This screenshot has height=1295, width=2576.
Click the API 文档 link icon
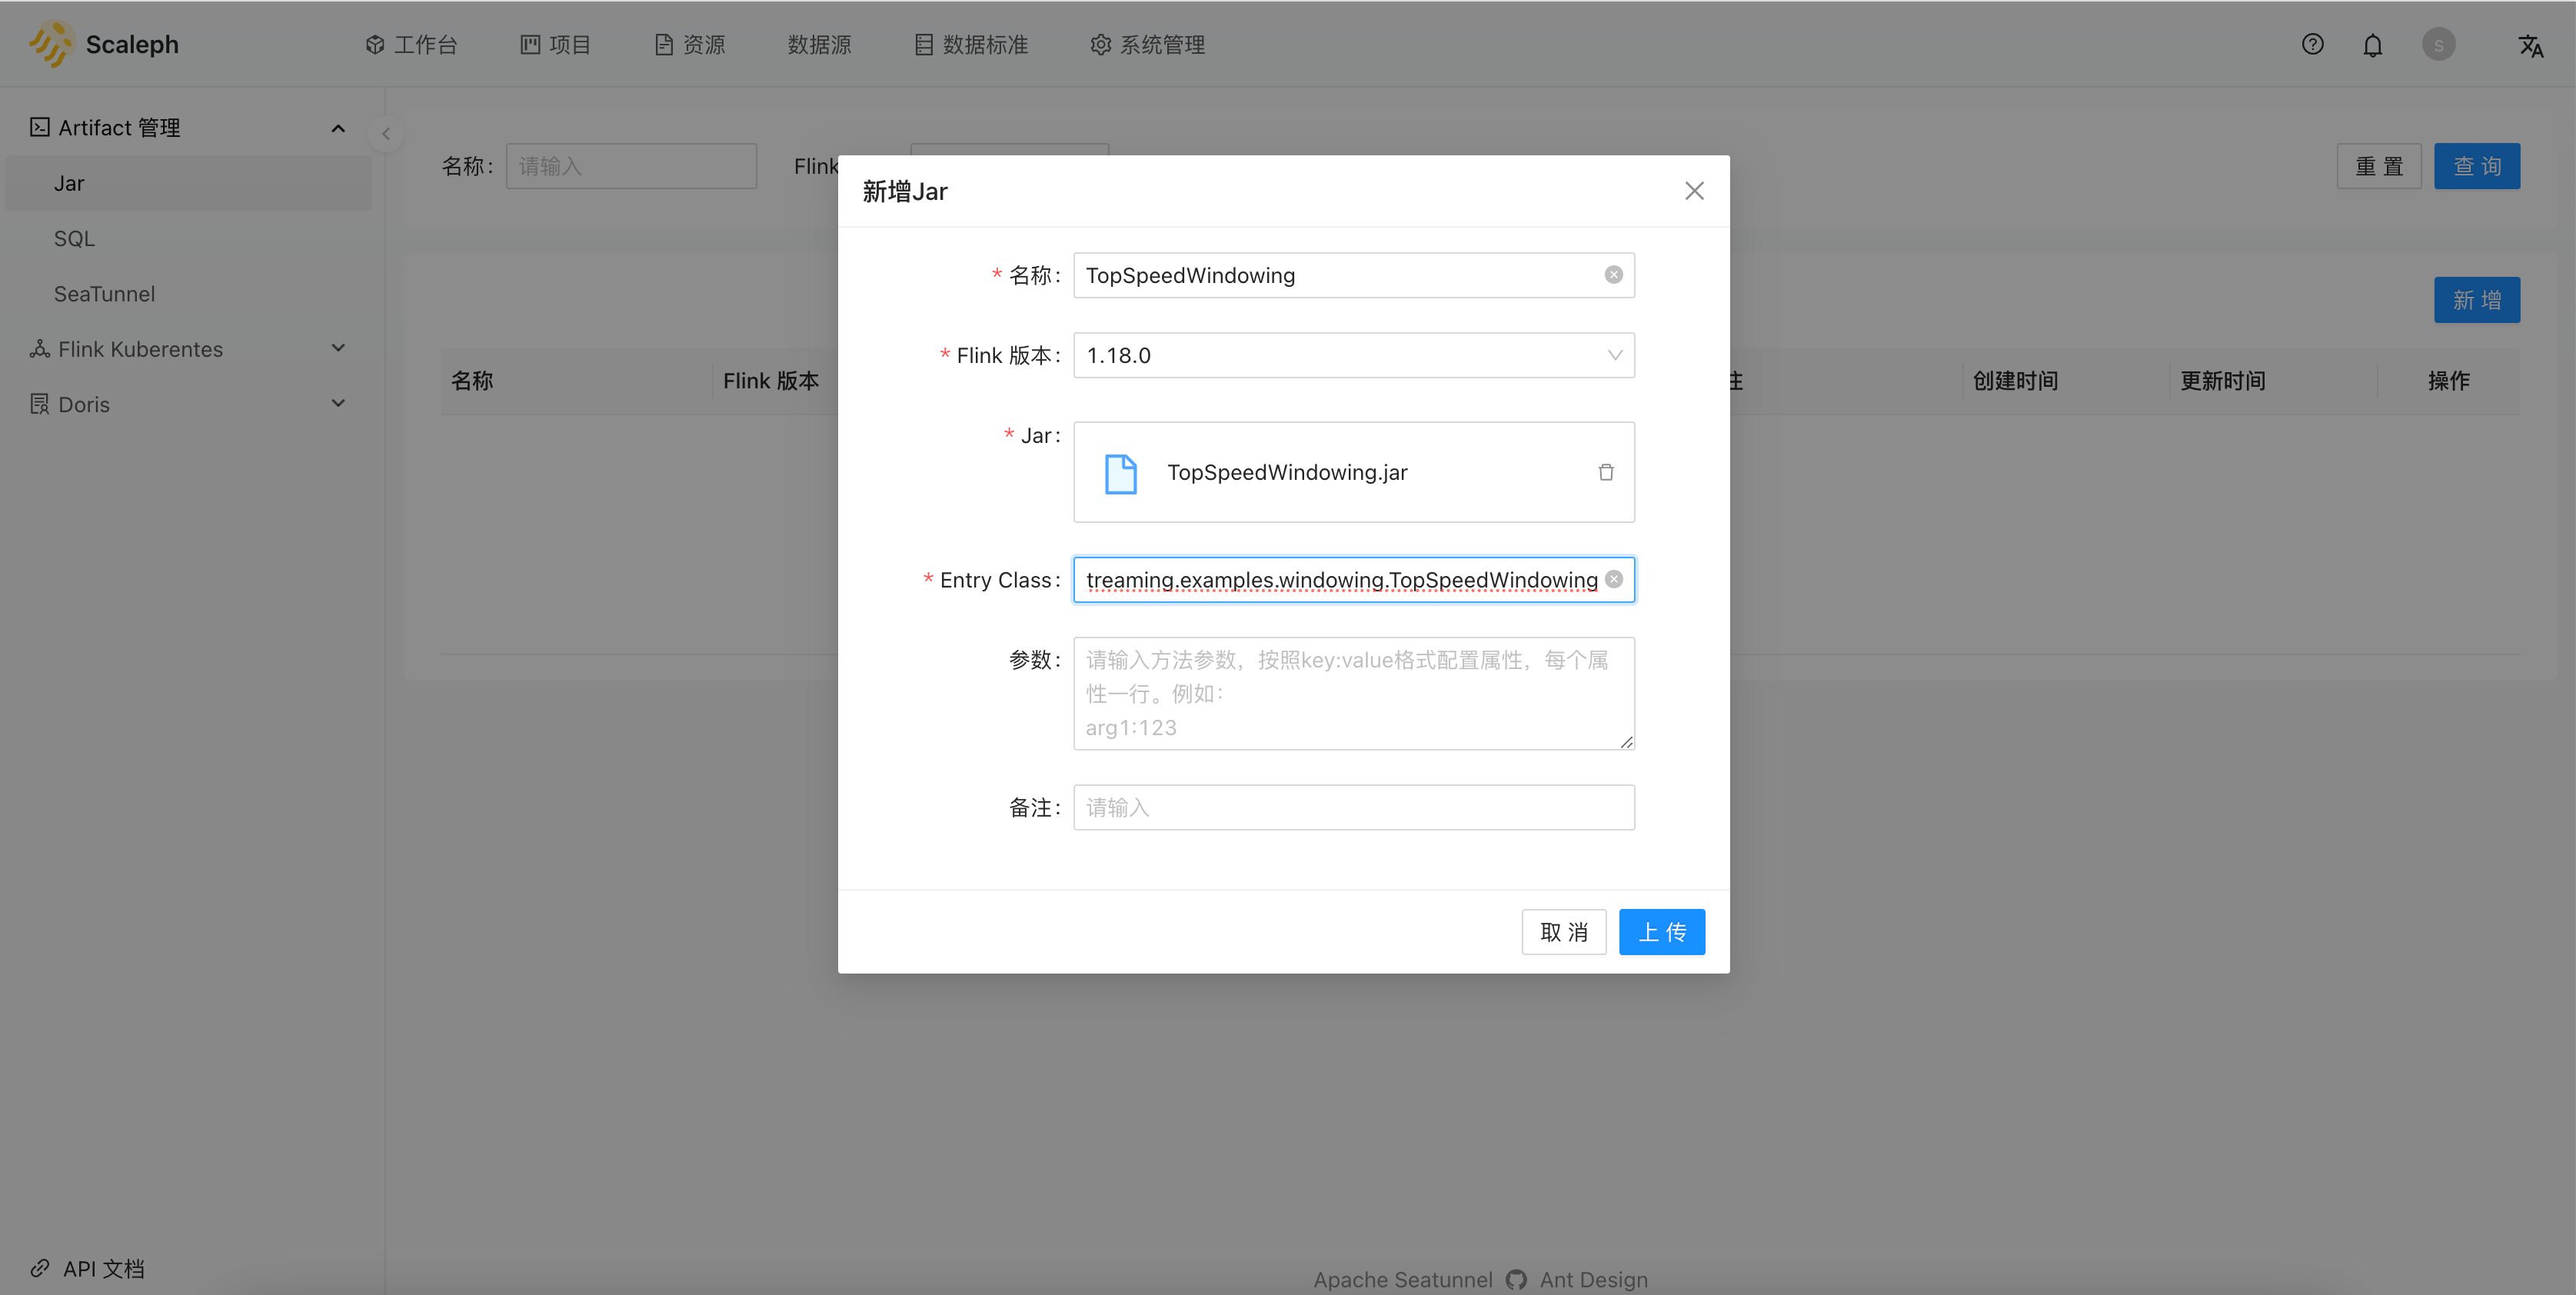click(x=39, y=1268)
